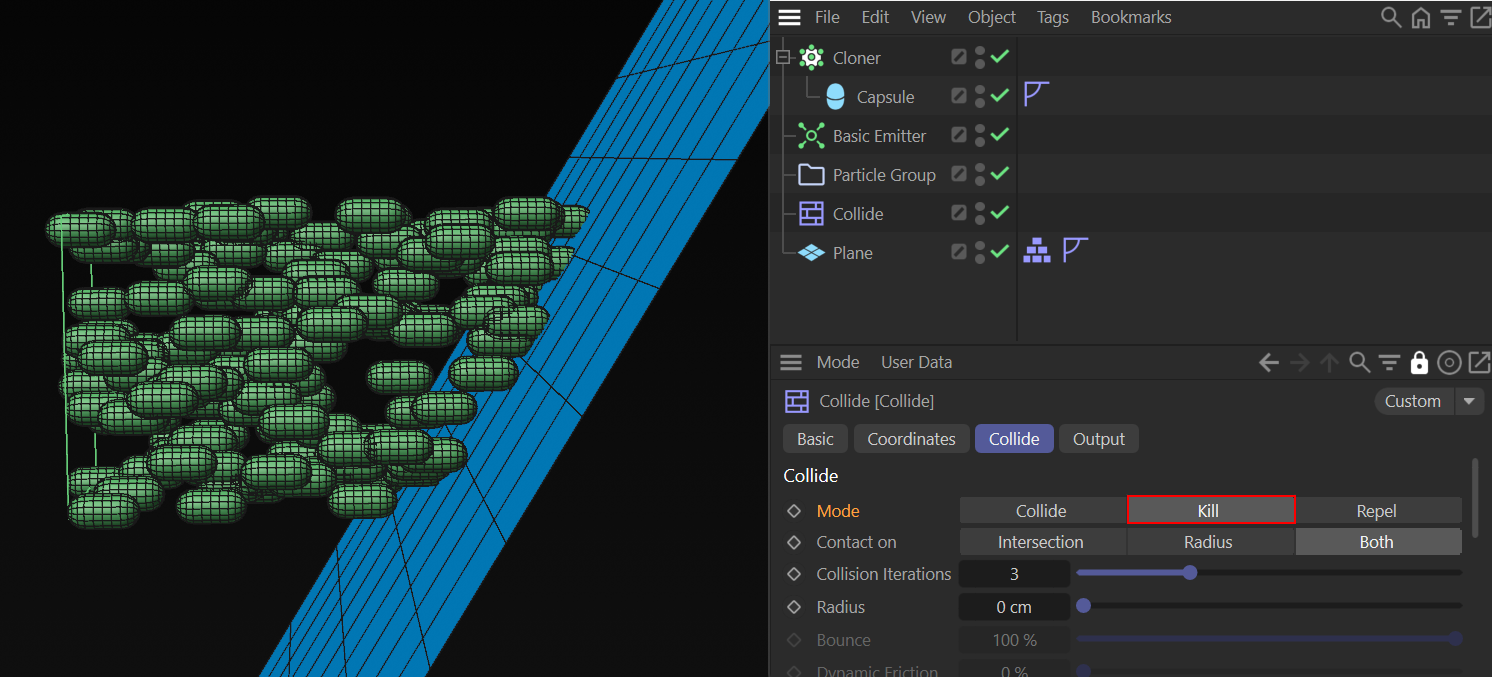The width and height of the screenshot is (1492, 677).
Task: Click the Collision Iterations slider handle
Action: click(x=1190, y=573)
